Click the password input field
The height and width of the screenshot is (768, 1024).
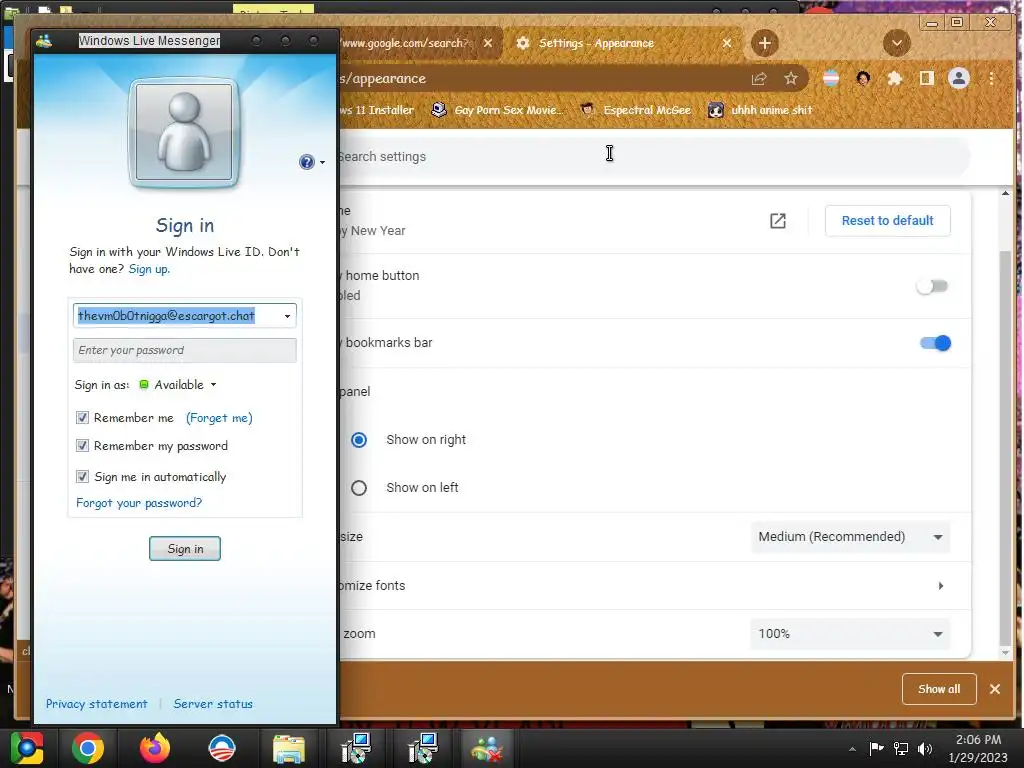tap(185, 350)
